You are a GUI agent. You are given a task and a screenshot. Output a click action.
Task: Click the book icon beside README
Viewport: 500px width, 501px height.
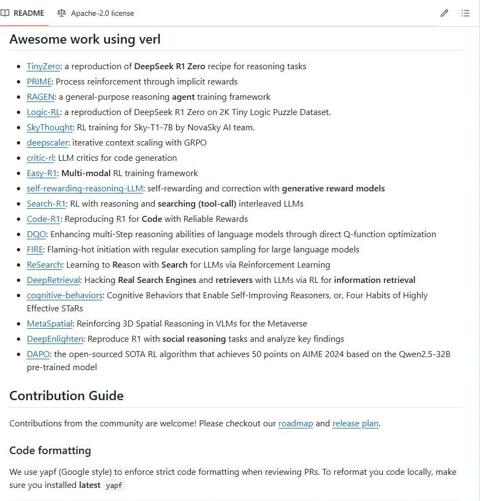(5, 13)
